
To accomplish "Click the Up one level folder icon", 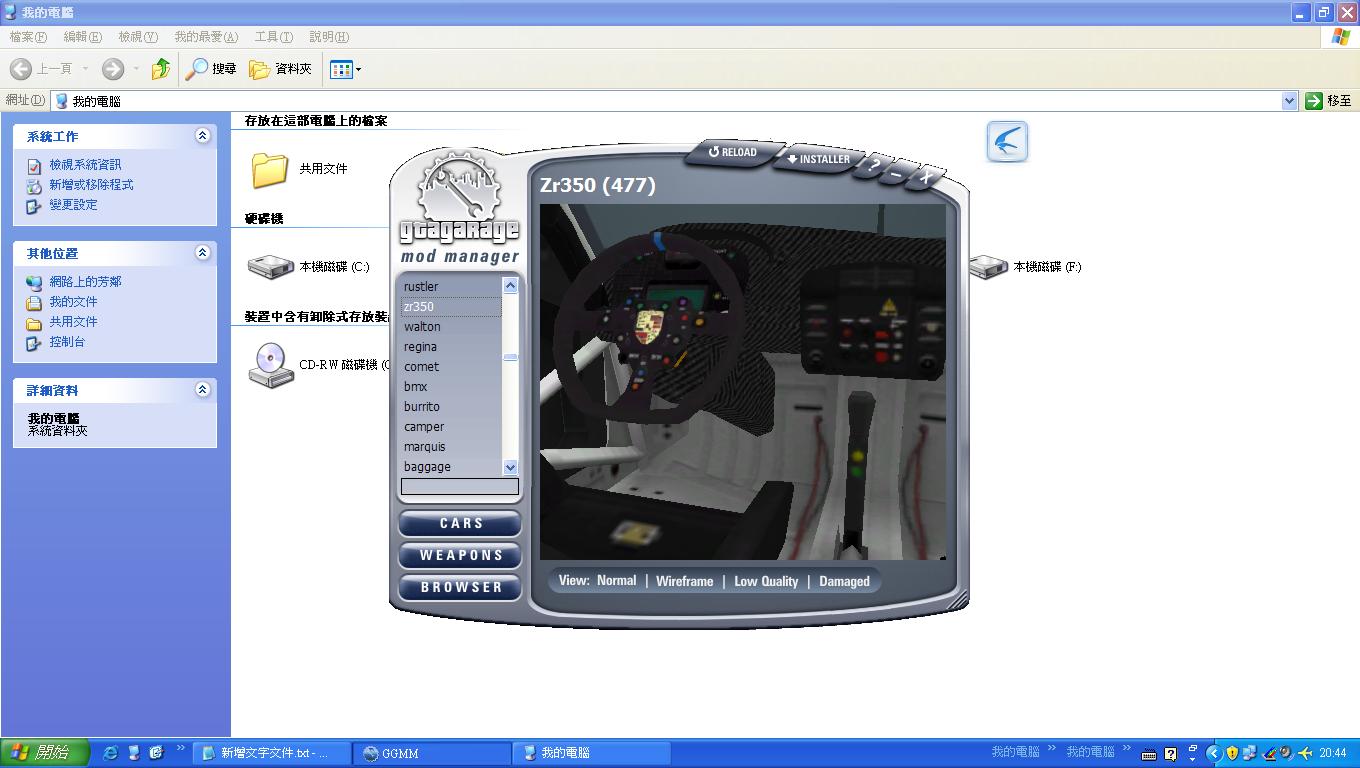I will coord(161,69).
